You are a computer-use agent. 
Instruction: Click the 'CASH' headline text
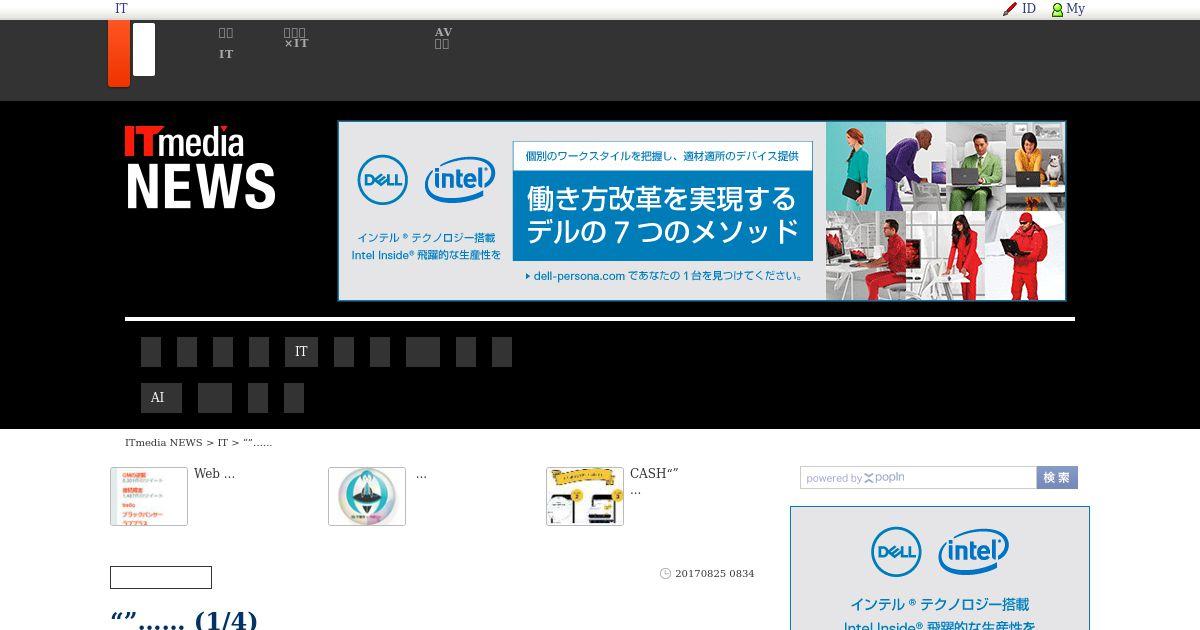[654, 474]
